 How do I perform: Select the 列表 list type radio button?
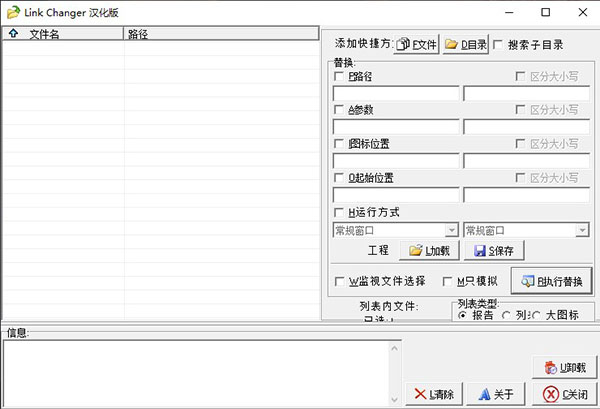[506, 316]
